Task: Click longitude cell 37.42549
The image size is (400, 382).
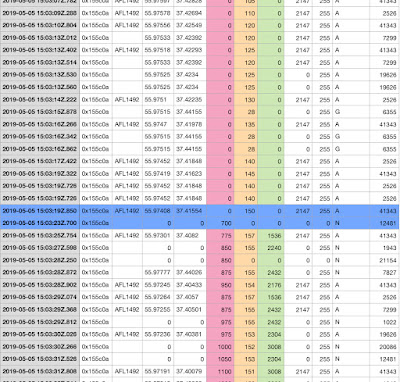Action: (x=189, y=25)
